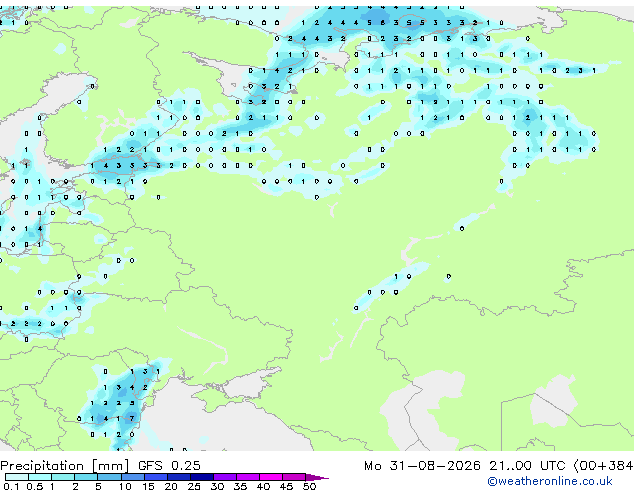The image size is (634, 490).
Task: Click the 20 to 25 mm legend swatch
Action: coord(178,477)
